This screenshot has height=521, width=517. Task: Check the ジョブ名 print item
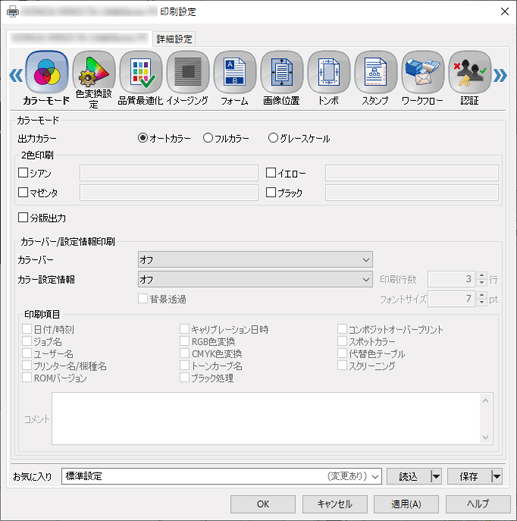27,341
